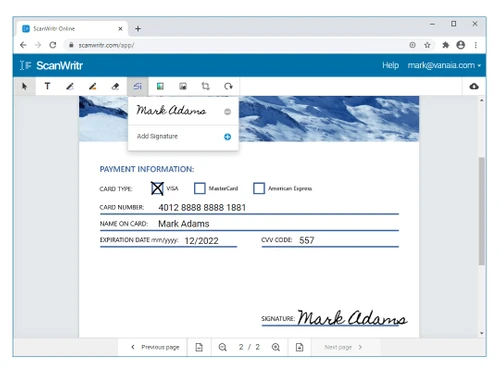This screenshot has height=375, width=500.
Task: Select the arrow pointer tool
Action: tap(24, 87)
